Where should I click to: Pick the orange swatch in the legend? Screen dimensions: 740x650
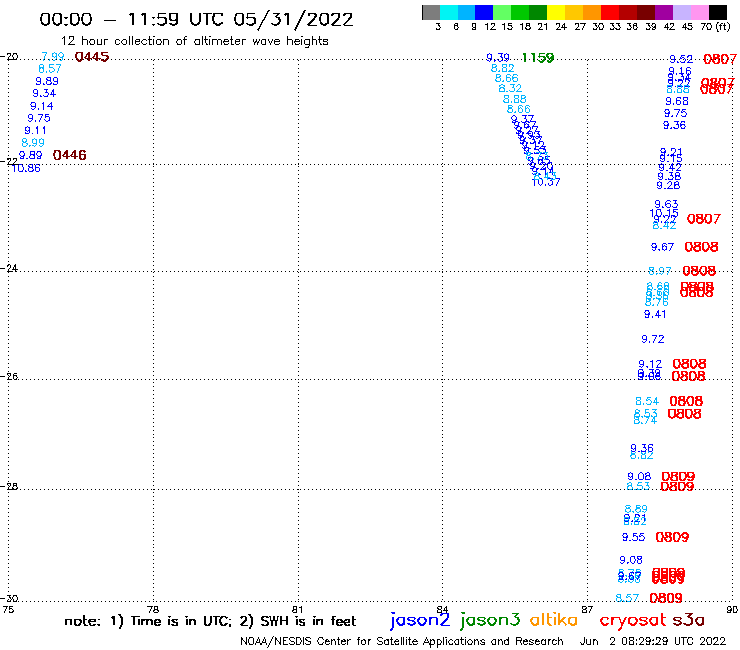coord(592,12)
